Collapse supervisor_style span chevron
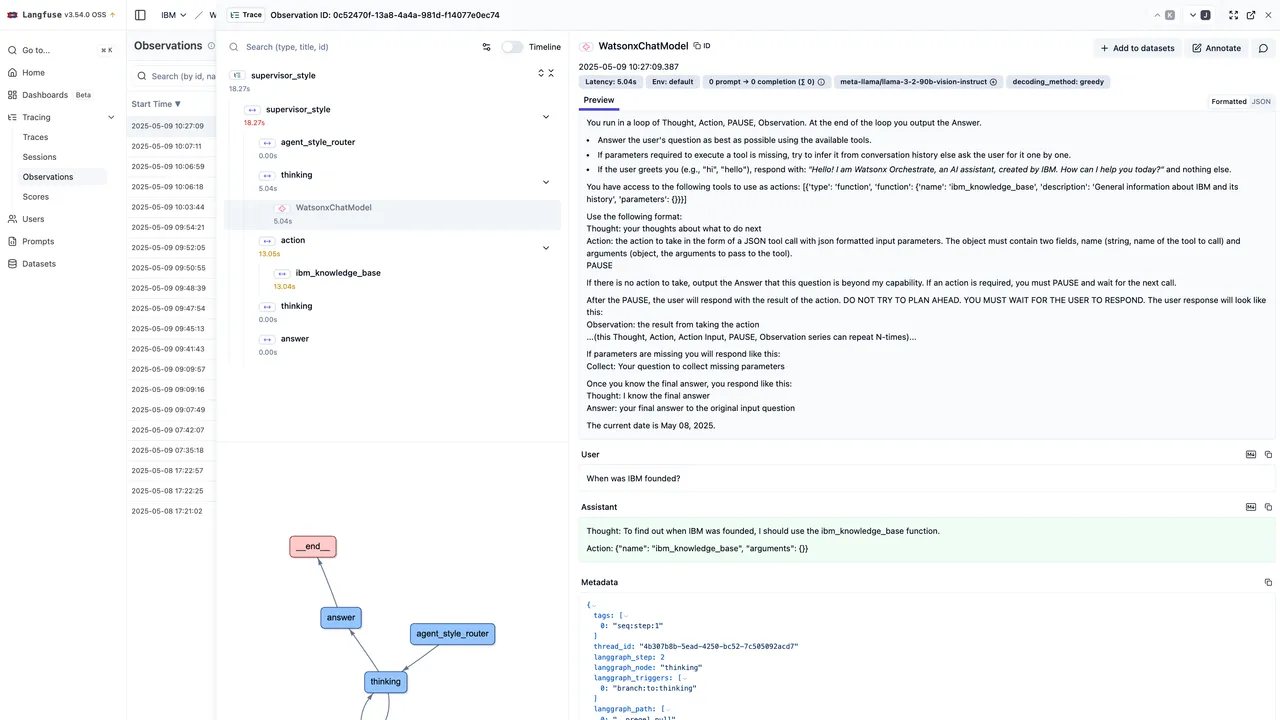Viewport: 1280px width, 720px height. [546, 117]
